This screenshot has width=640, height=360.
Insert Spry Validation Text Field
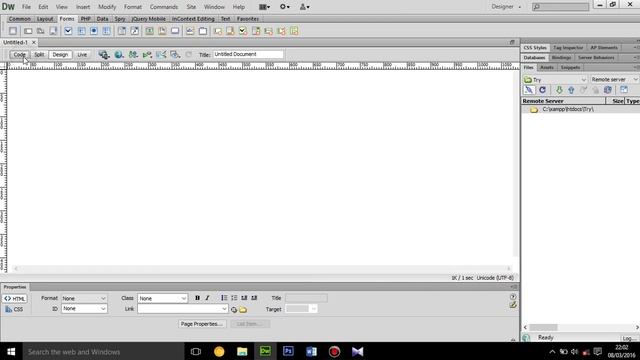[x=218, y=31]
